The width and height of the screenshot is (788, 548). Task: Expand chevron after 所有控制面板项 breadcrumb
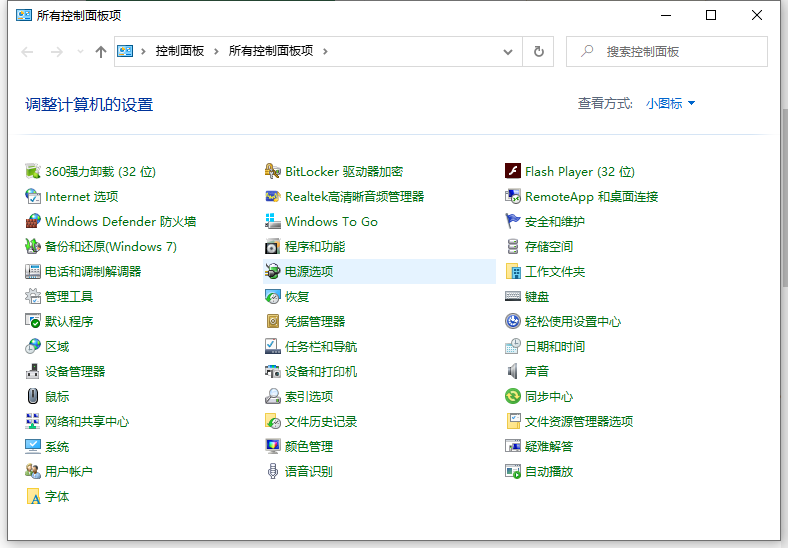[325, 51]
